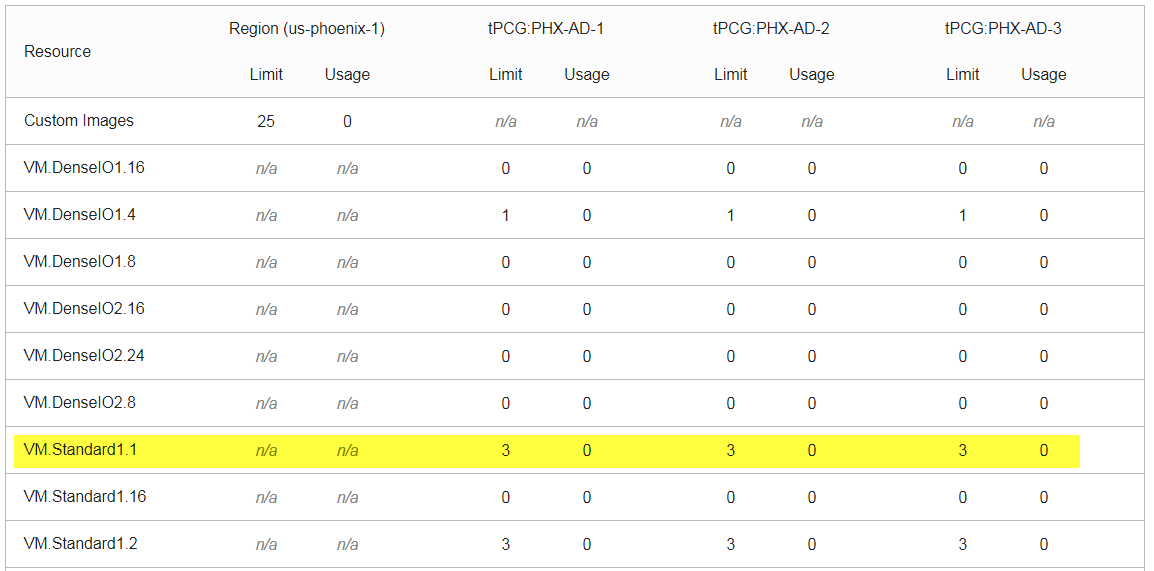Click VM.Standard1.1 limit under PHX-AD-2
This screenshot has height=571, width=1154.
click(x=731, y=451)
